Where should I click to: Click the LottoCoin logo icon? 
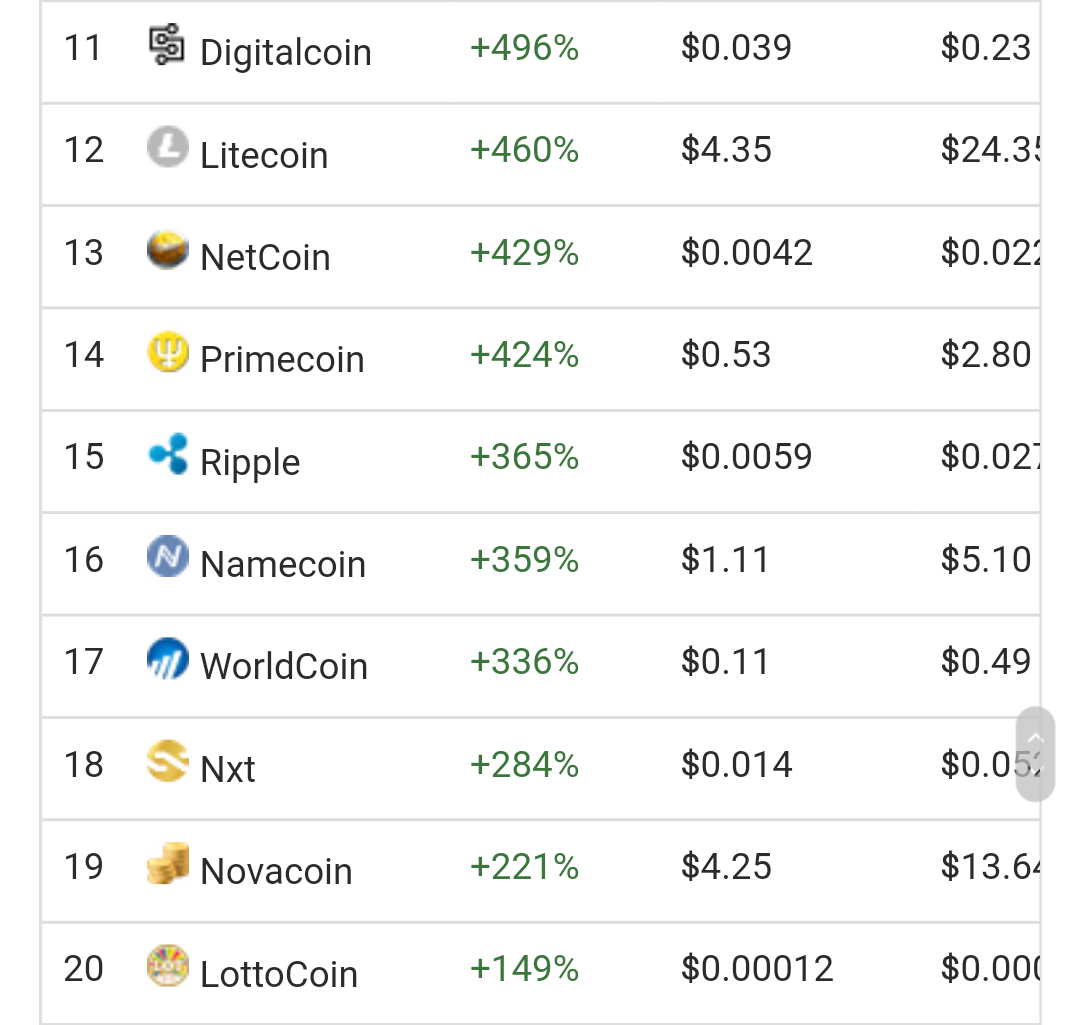tap(167, 967)
